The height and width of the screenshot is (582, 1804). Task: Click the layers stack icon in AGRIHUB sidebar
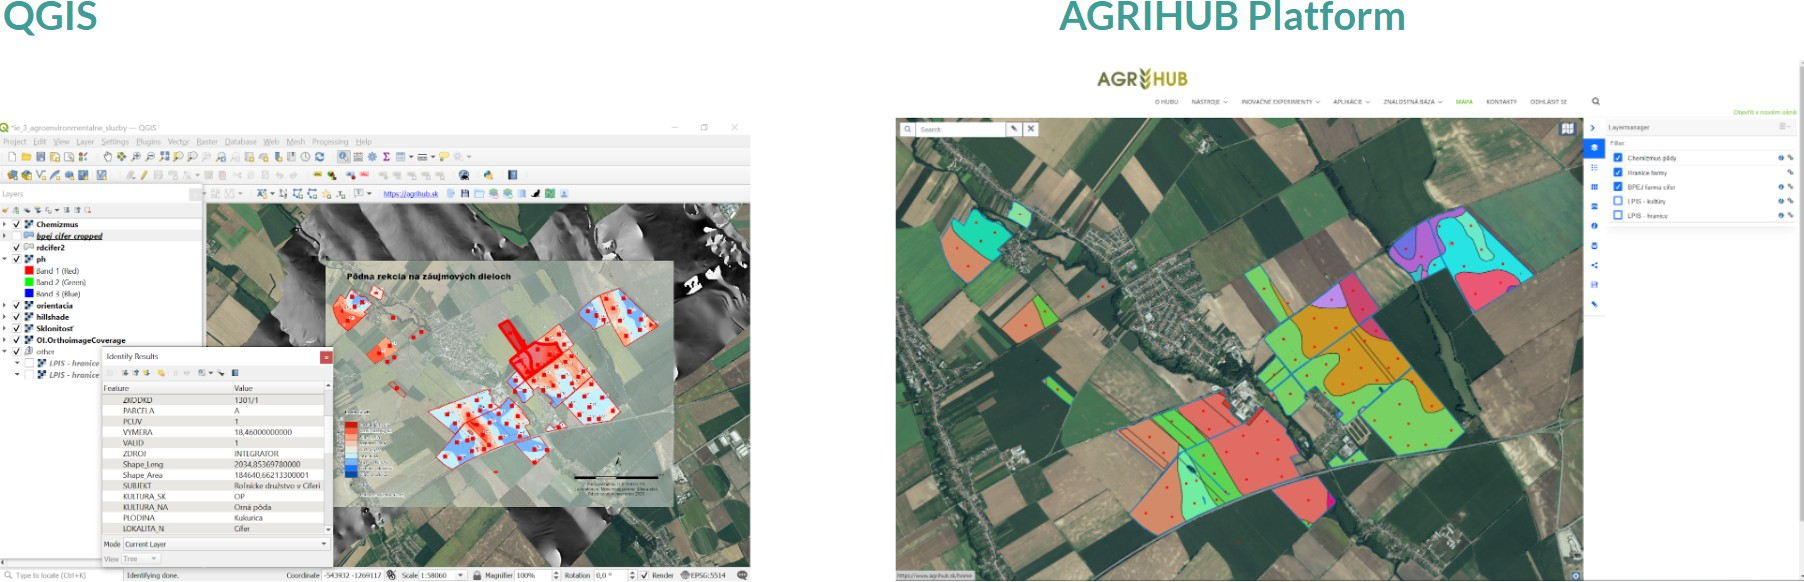(1594, 148)
